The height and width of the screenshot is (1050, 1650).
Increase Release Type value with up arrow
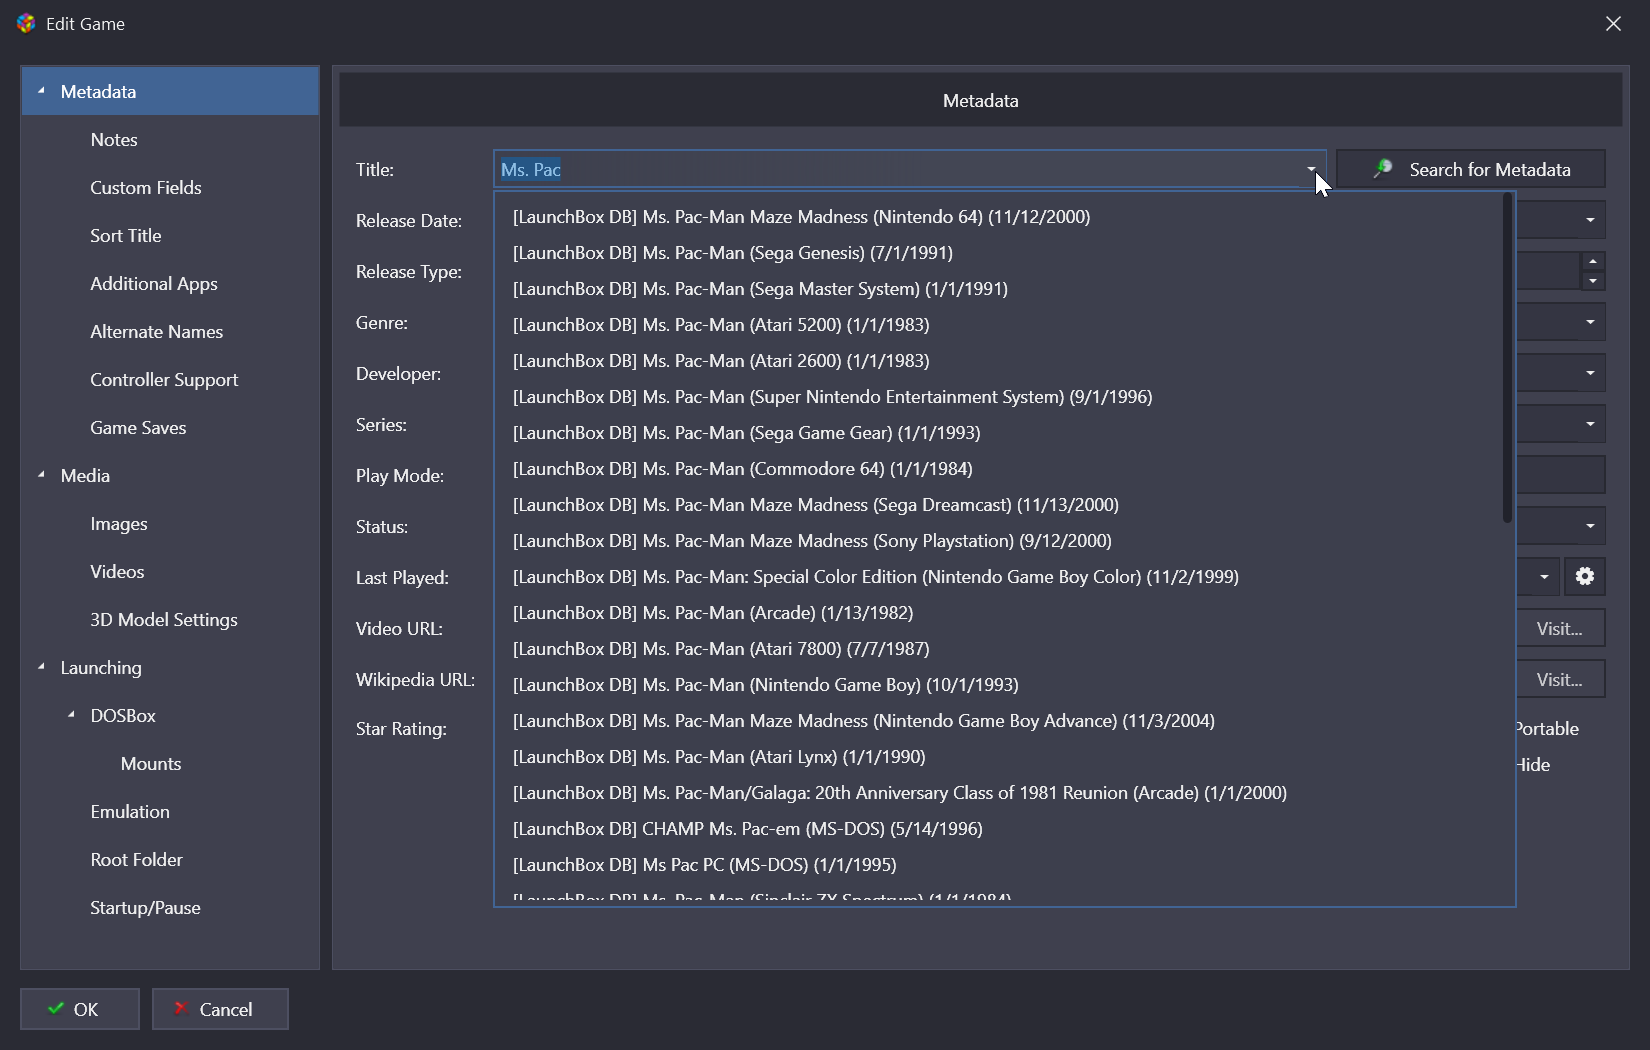point(1592,261)
